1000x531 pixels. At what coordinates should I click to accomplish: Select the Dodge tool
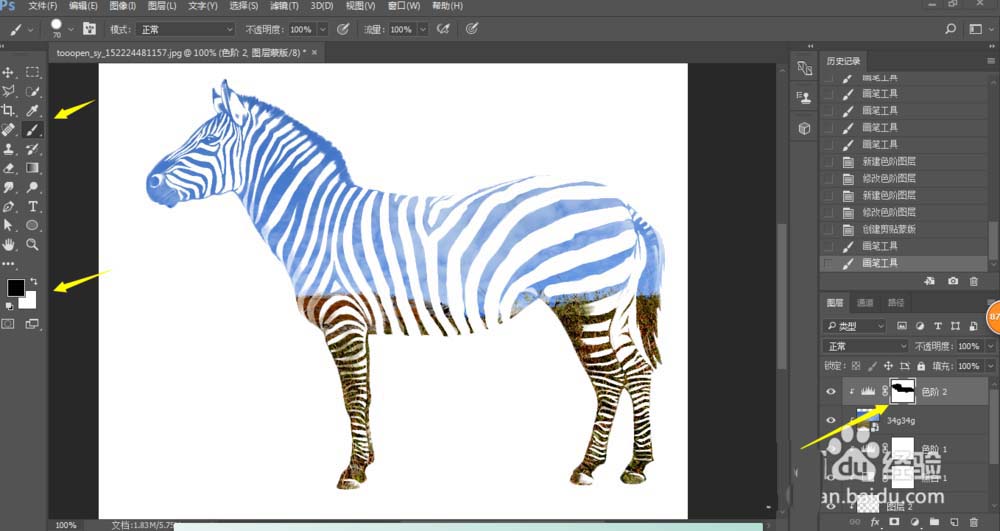coord(33,187)
